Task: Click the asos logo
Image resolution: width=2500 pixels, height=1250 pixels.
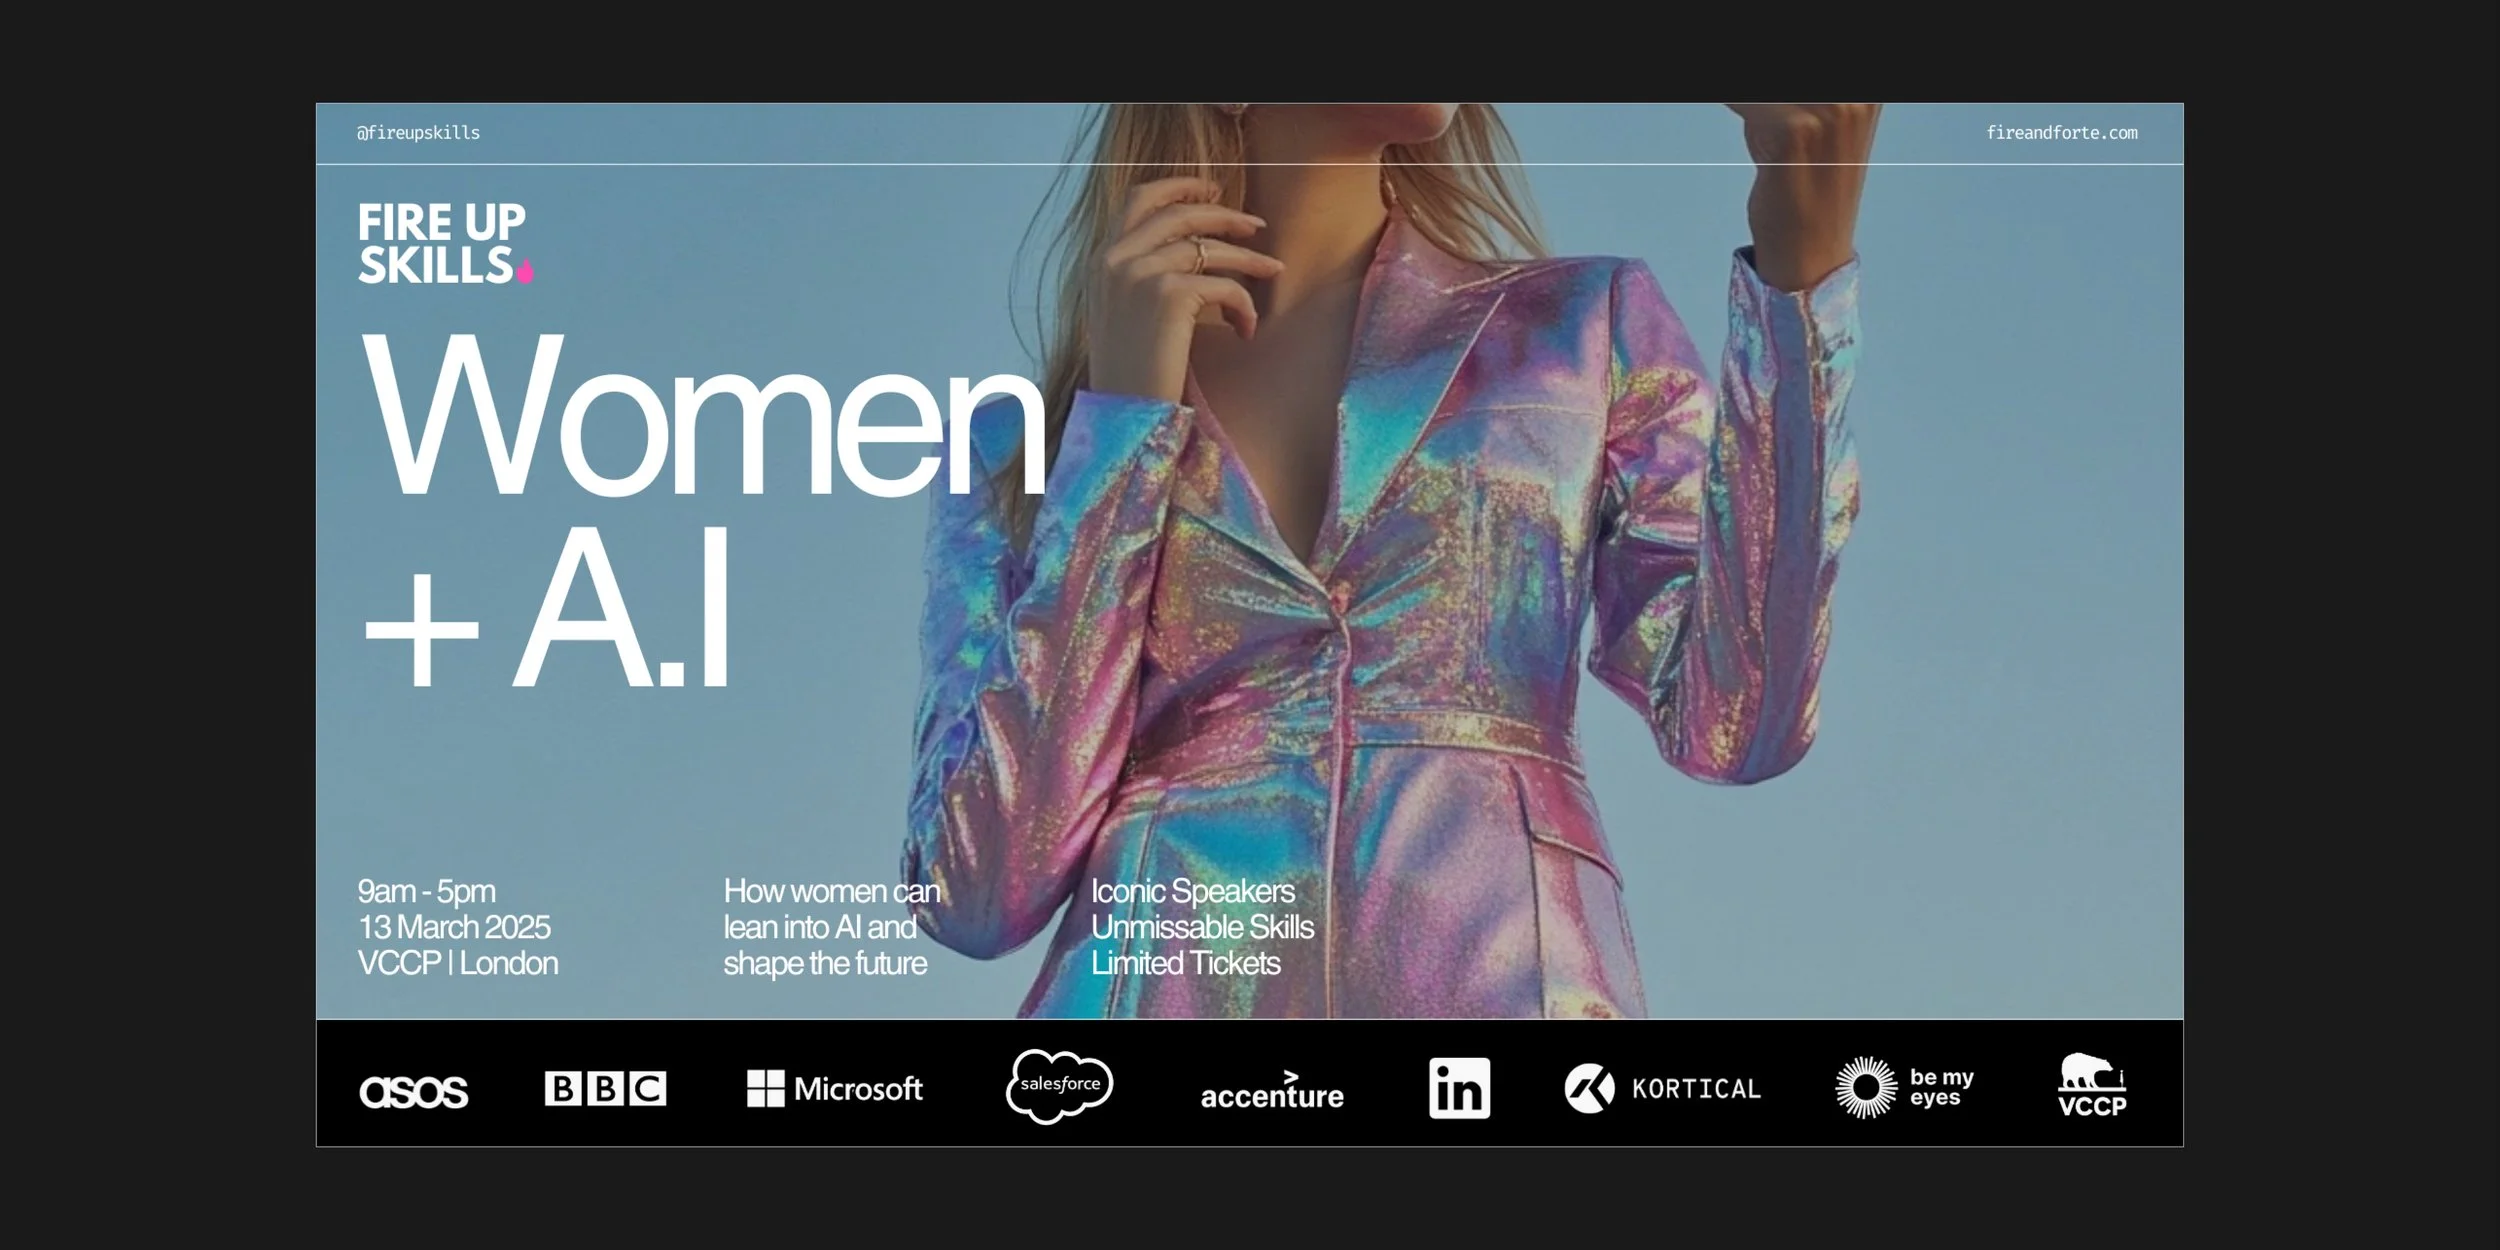Action: click(413, 1091)
